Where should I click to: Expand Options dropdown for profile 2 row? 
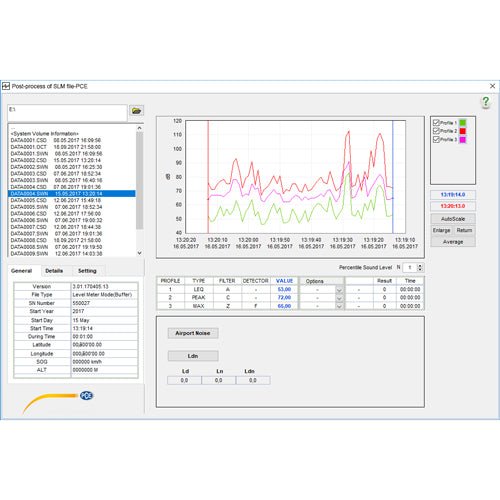(x=339, y=298)
